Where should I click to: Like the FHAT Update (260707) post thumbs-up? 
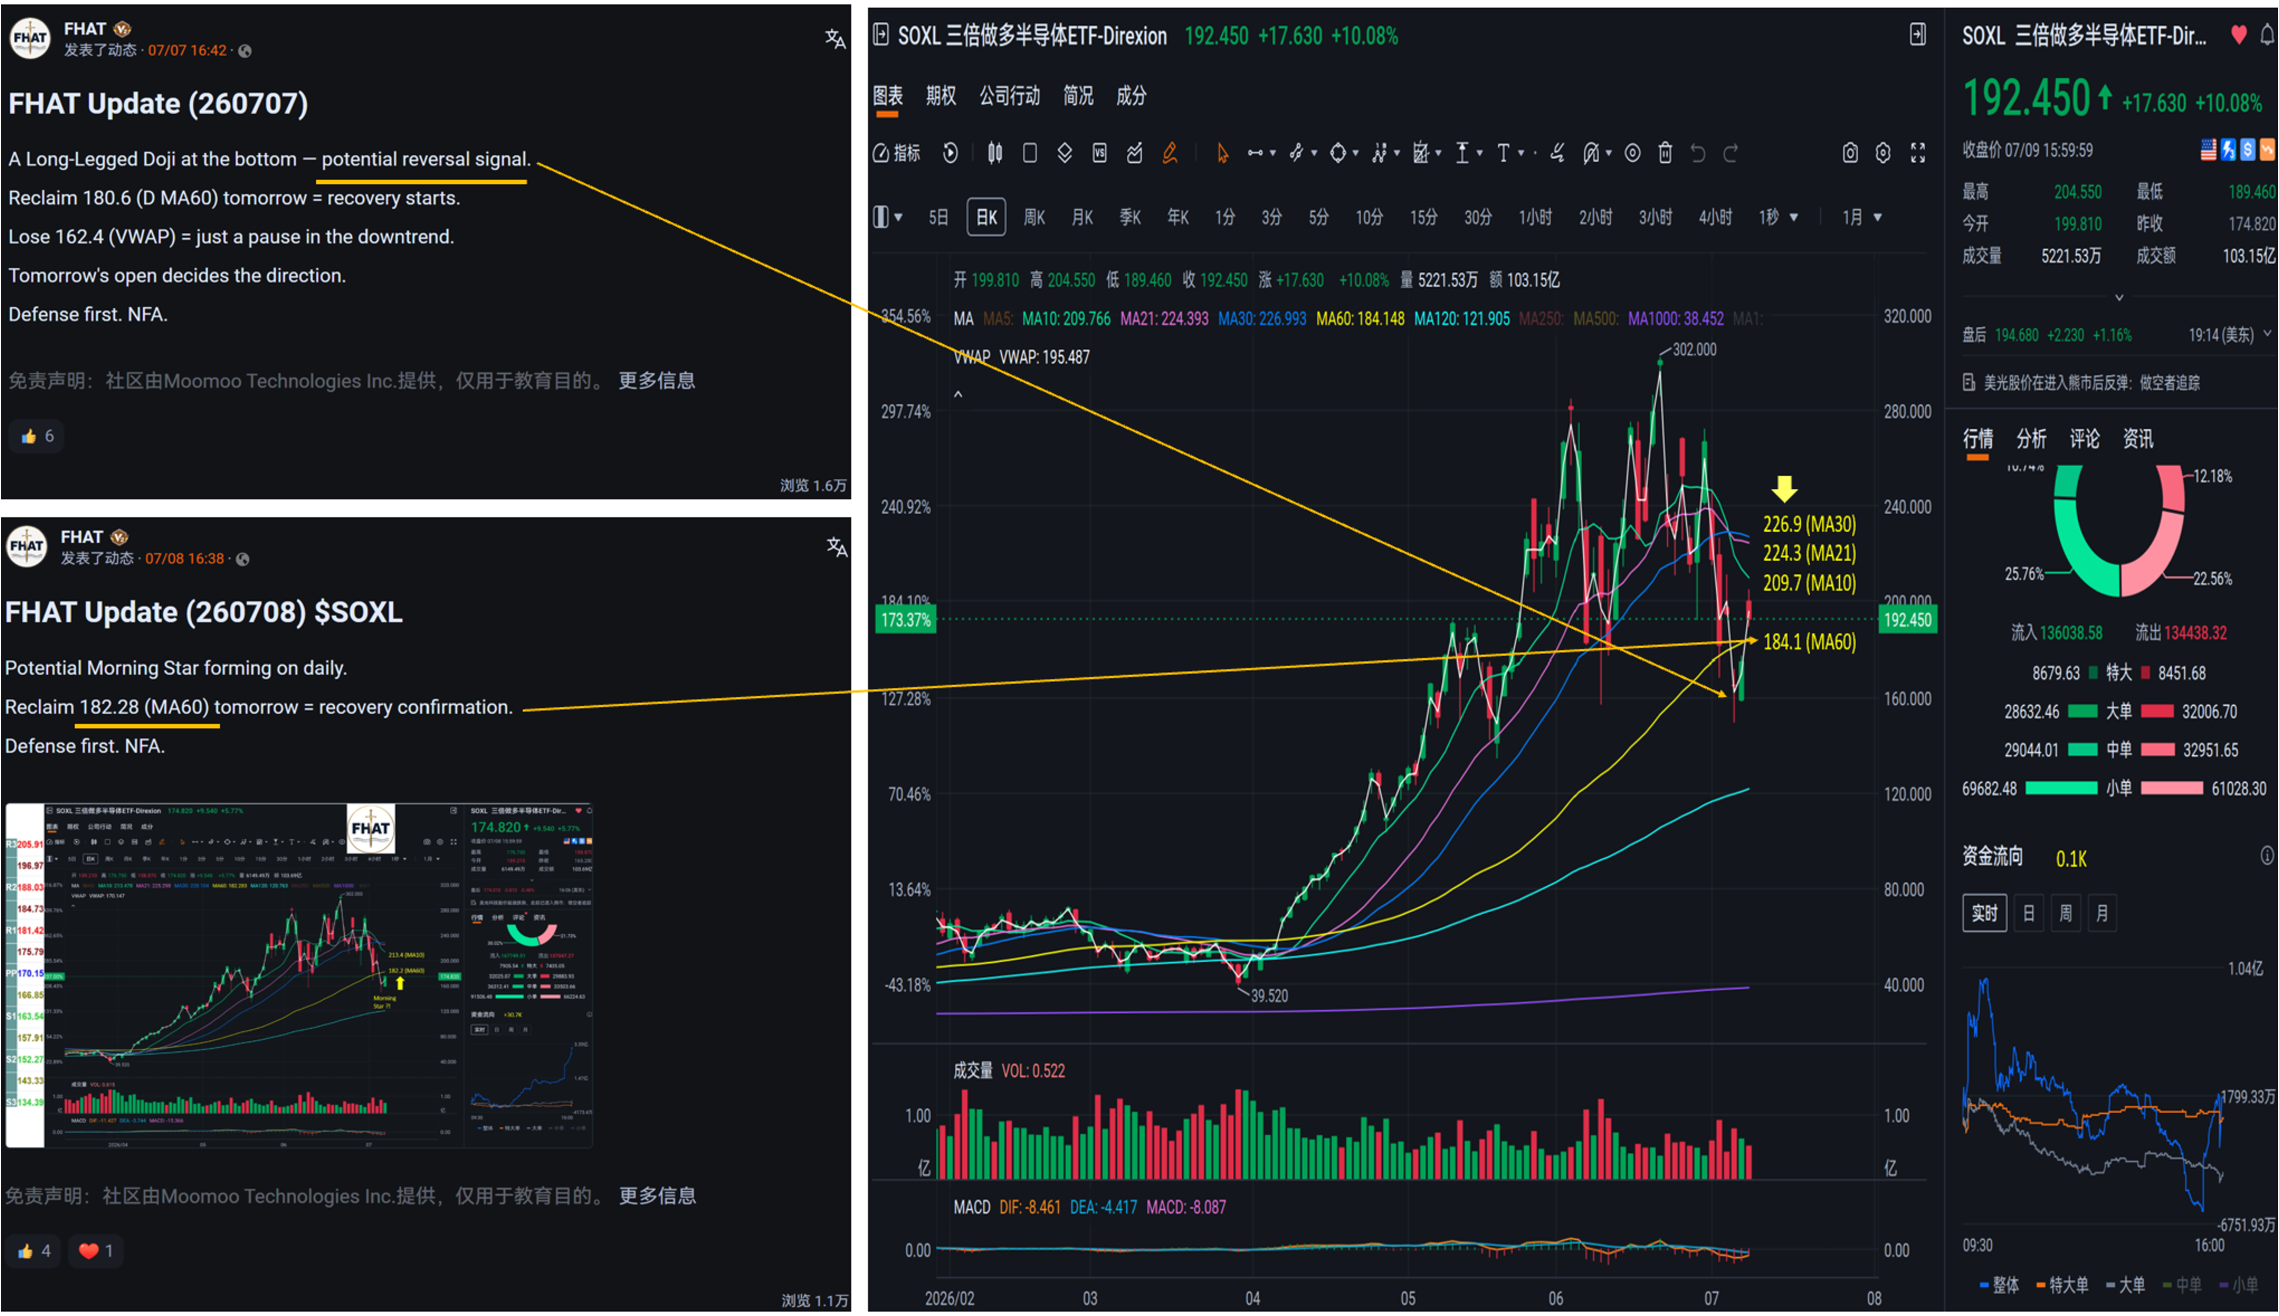(x=38, y=436)
